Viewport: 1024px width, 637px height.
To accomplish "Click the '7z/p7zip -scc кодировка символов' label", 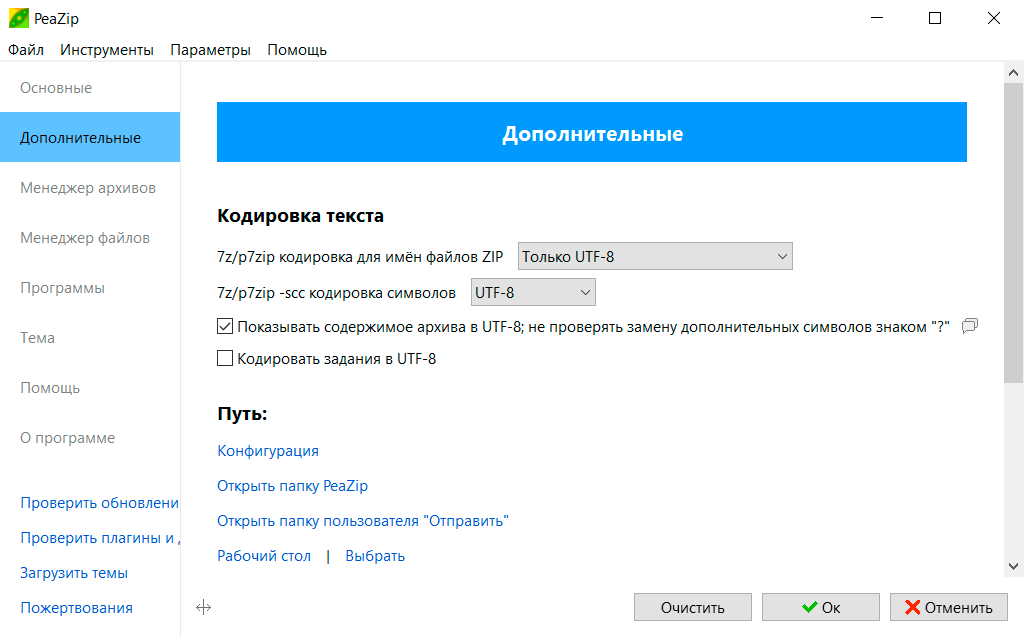I will tap(336, 293).
